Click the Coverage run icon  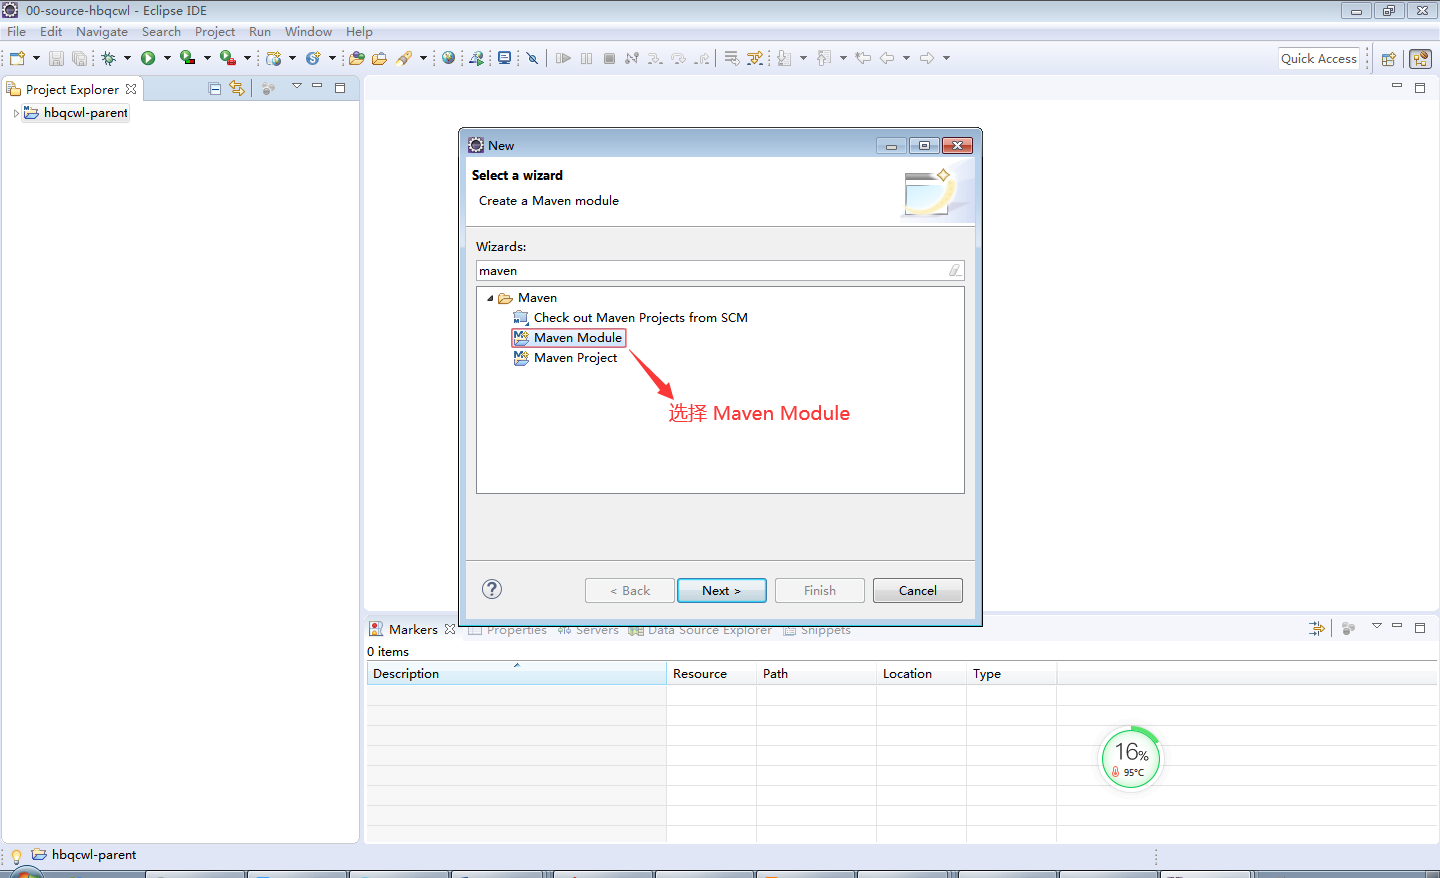[187, 58]
